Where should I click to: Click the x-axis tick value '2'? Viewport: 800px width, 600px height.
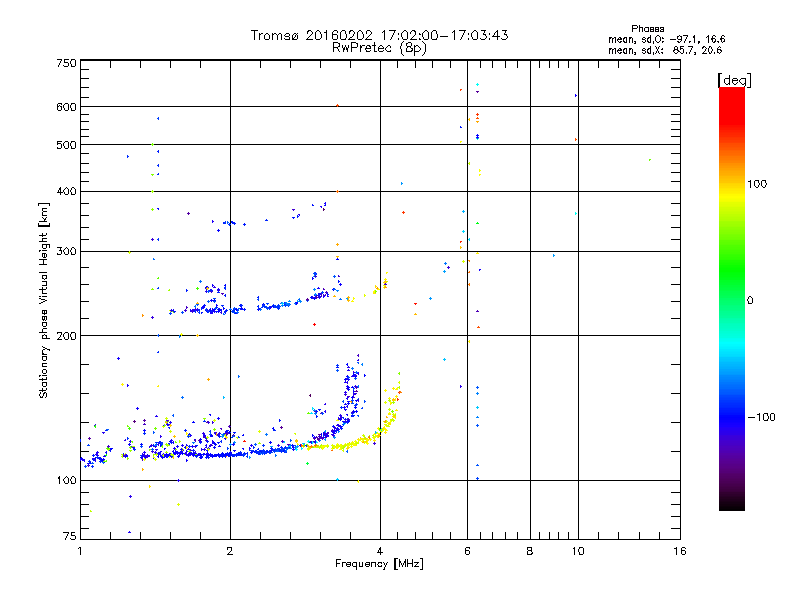[x=230, y=551]
